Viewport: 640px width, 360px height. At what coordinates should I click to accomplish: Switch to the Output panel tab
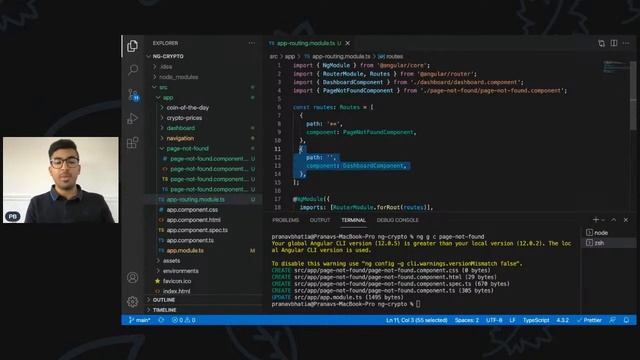point(320,220)
